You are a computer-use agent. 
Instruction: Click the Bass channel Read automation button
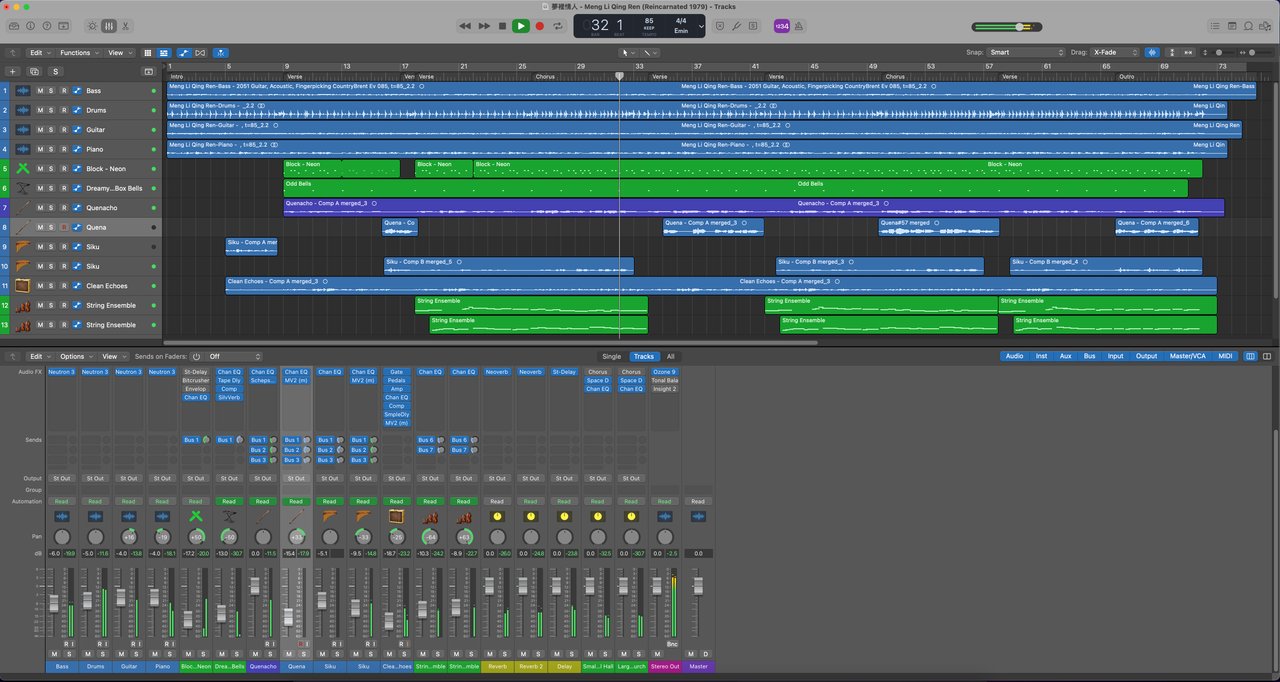pos(62,501)
